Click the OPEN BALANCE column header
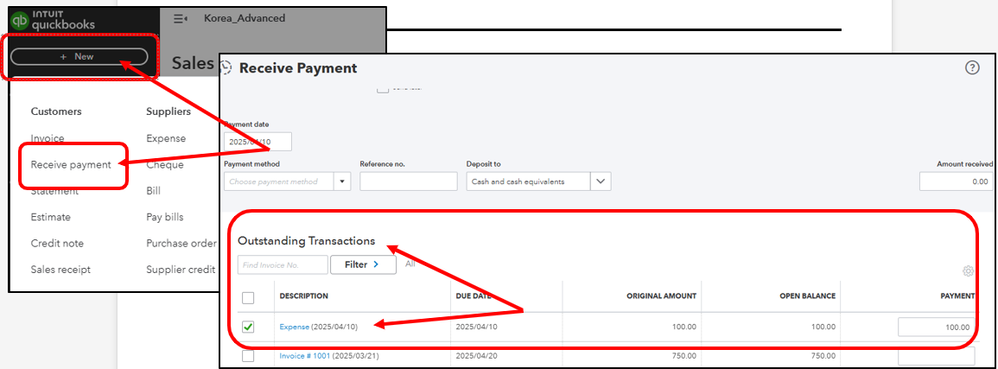Image resolution: width=998 pixels, height=369 pixels. (807, 296)
